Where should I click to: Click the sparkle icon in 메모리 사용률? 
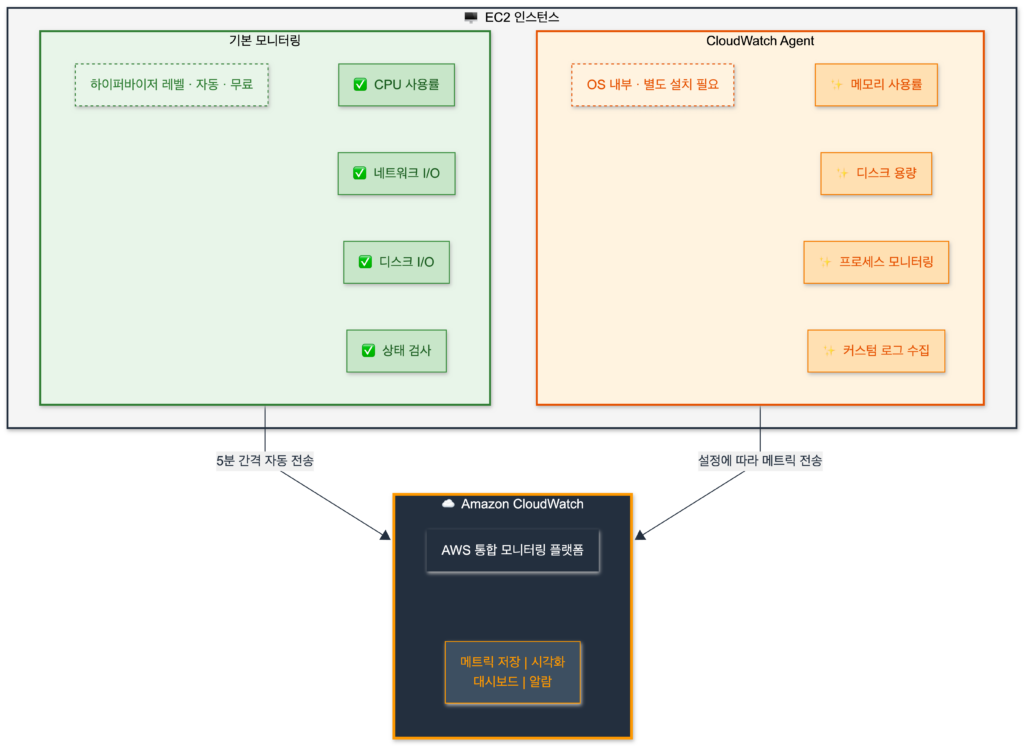(x=837, y=85)
